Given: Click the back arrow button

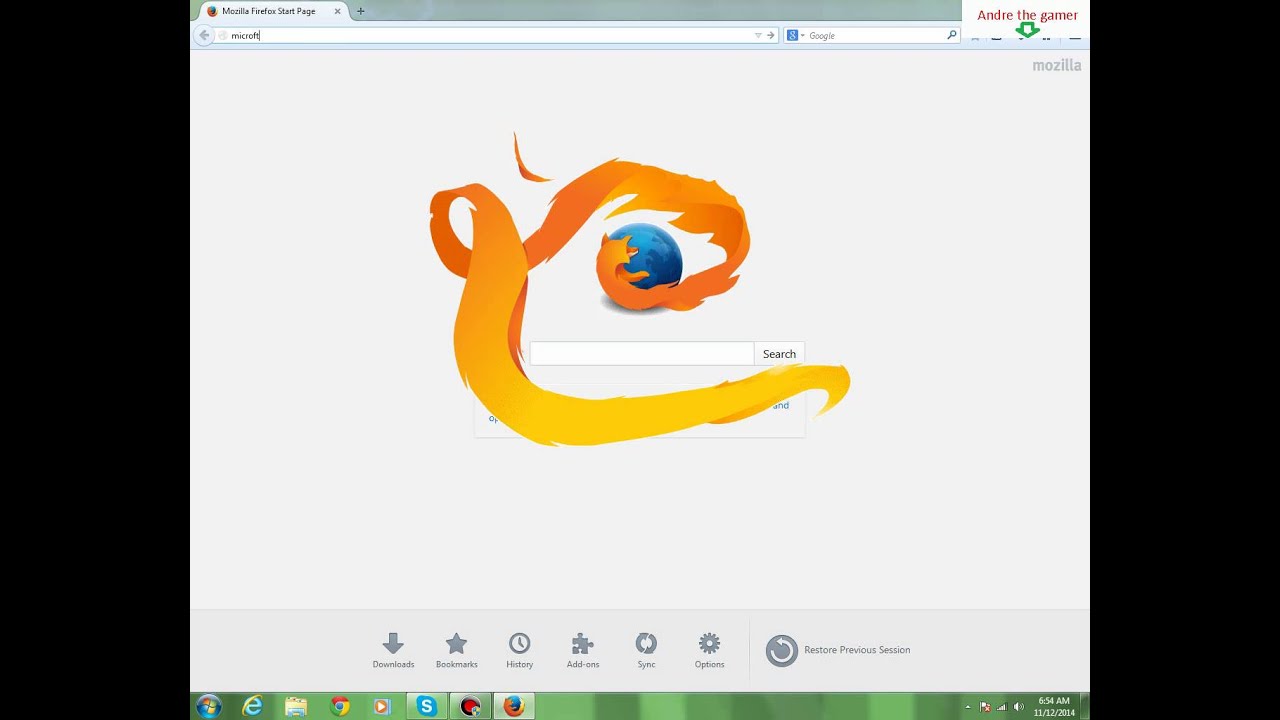Looking at the screenshot, I should pyautogui.click(x=204, y=35).
